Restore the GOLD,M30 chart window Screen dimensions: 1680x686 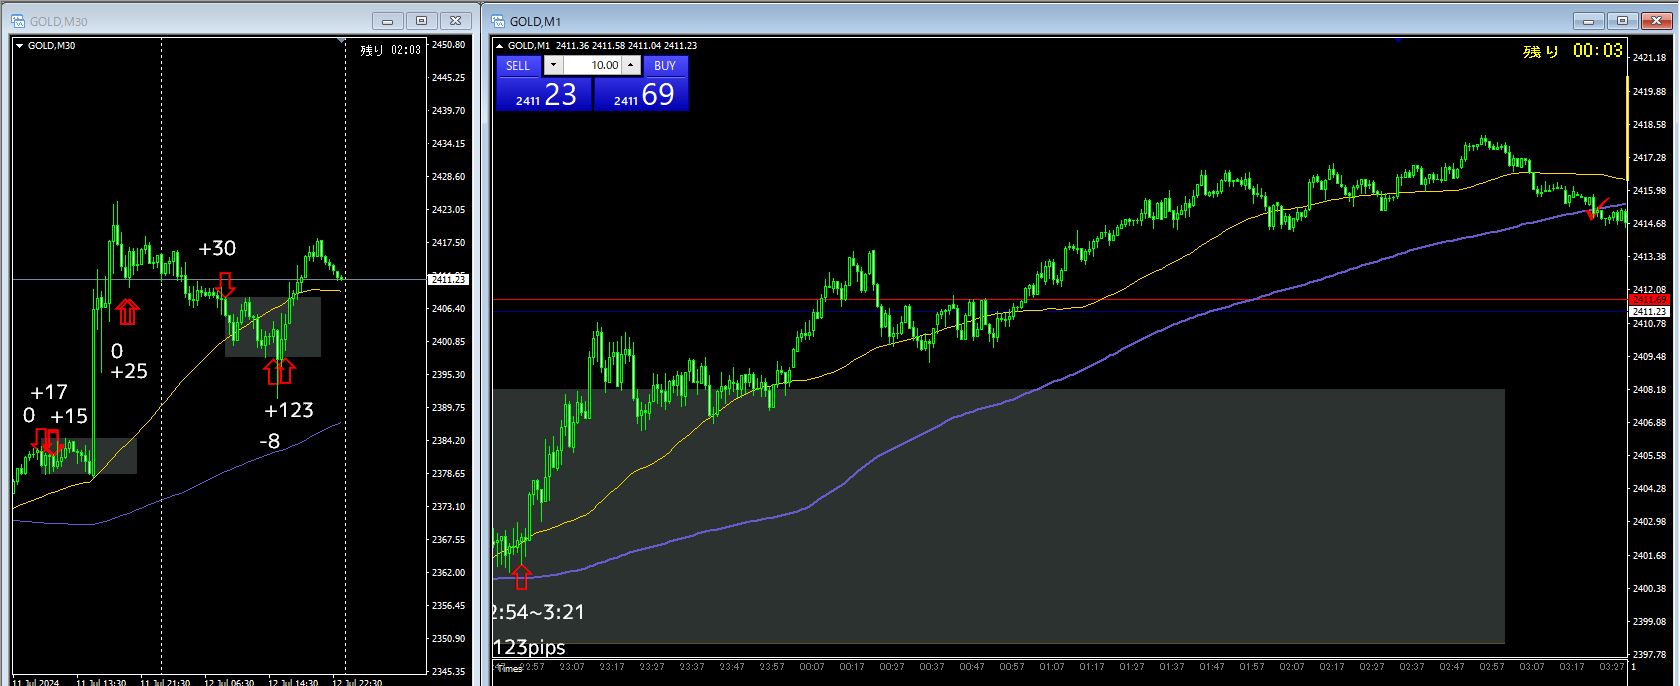(421, 21)
